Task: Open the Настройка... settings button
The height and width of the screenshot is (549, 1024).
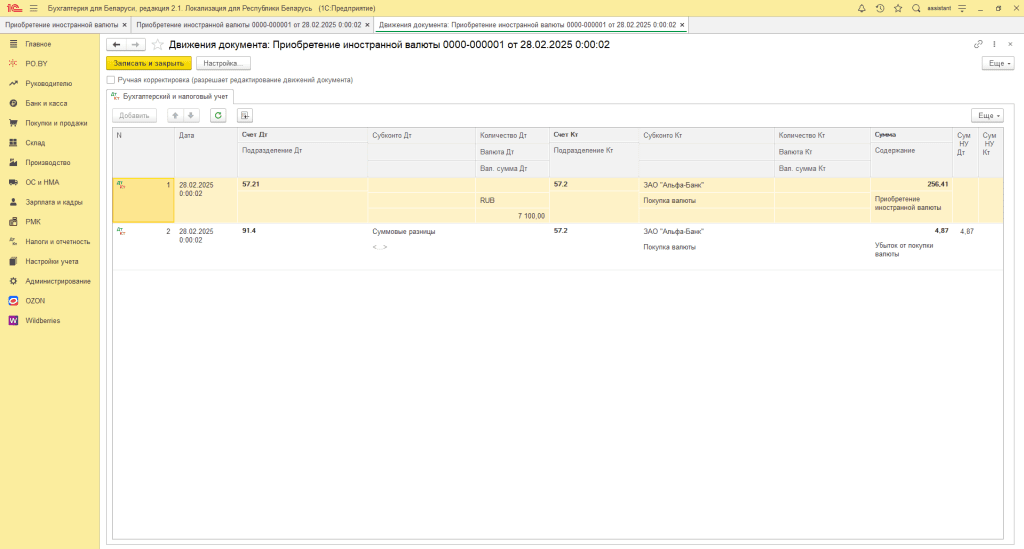Action: [223, 63]
